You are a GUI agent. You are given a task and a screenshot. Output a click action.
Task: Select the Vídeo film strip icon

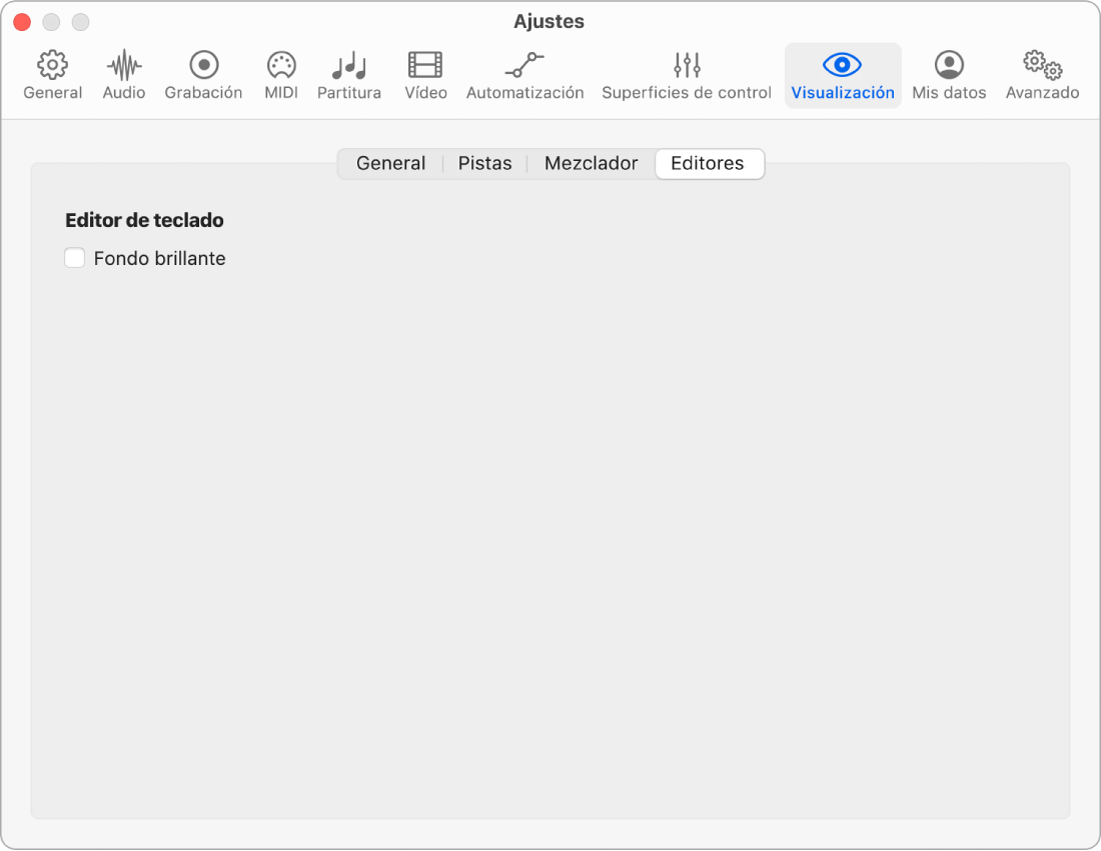point(425,66)
